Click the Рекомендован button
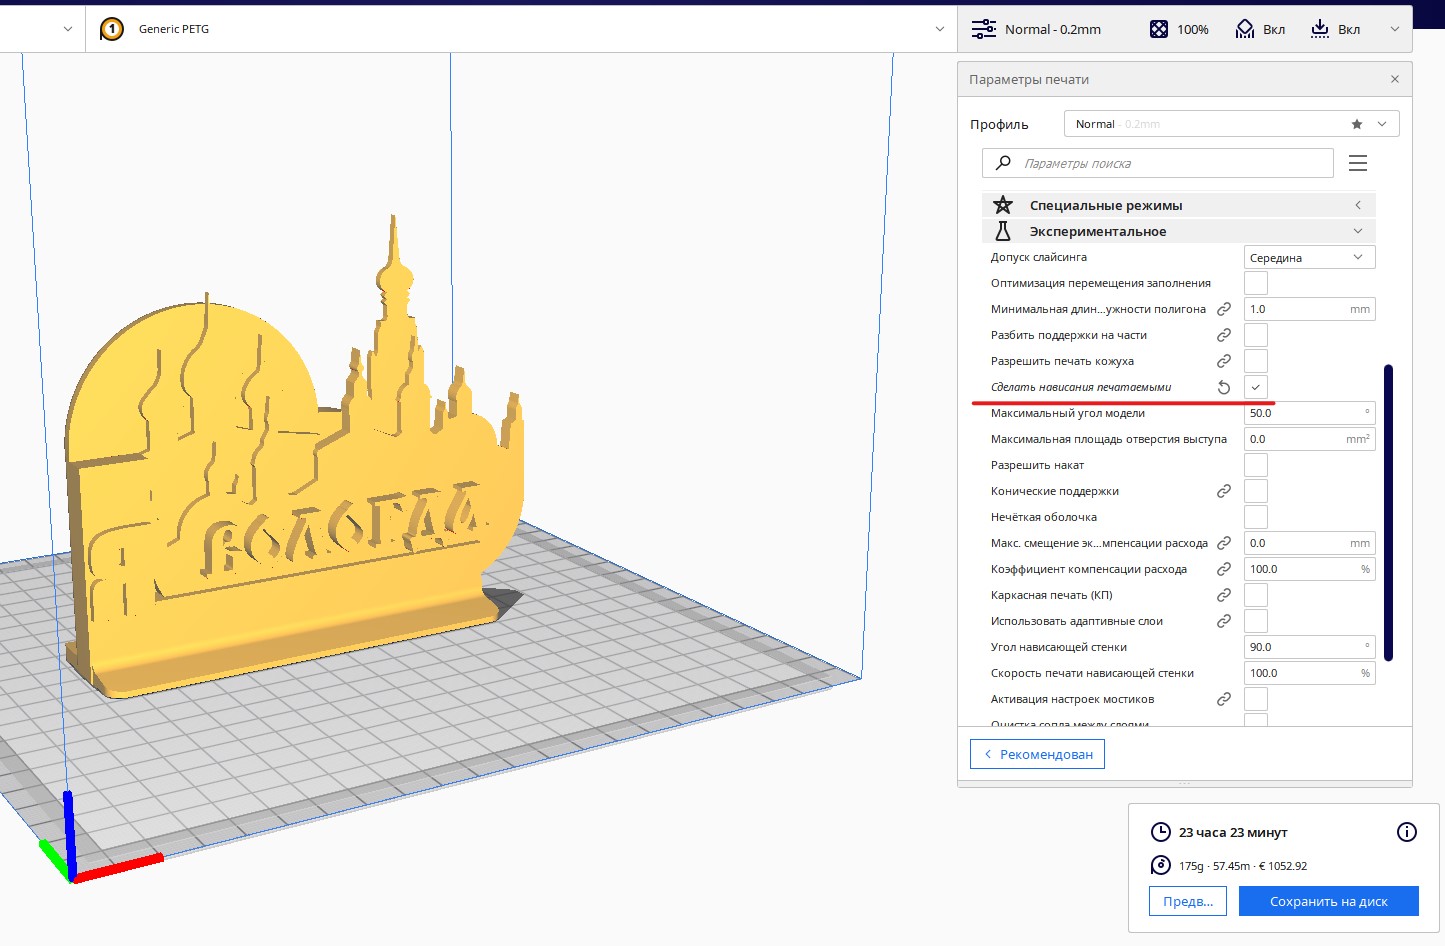 [x=1037, y=754]
